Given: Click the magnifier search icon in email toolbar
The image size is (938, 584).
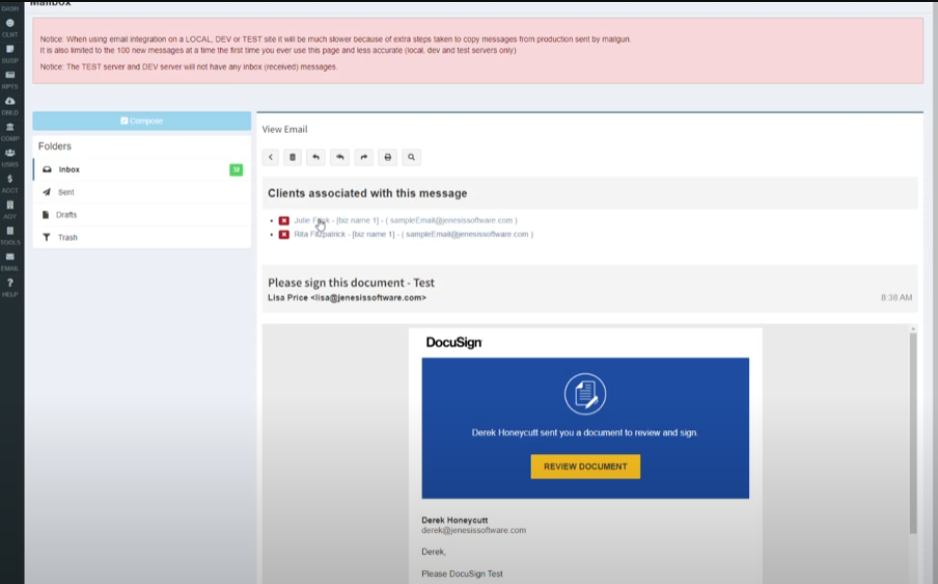Looking at the screenshot, I should pyautogui.click(x=412, y=157).
